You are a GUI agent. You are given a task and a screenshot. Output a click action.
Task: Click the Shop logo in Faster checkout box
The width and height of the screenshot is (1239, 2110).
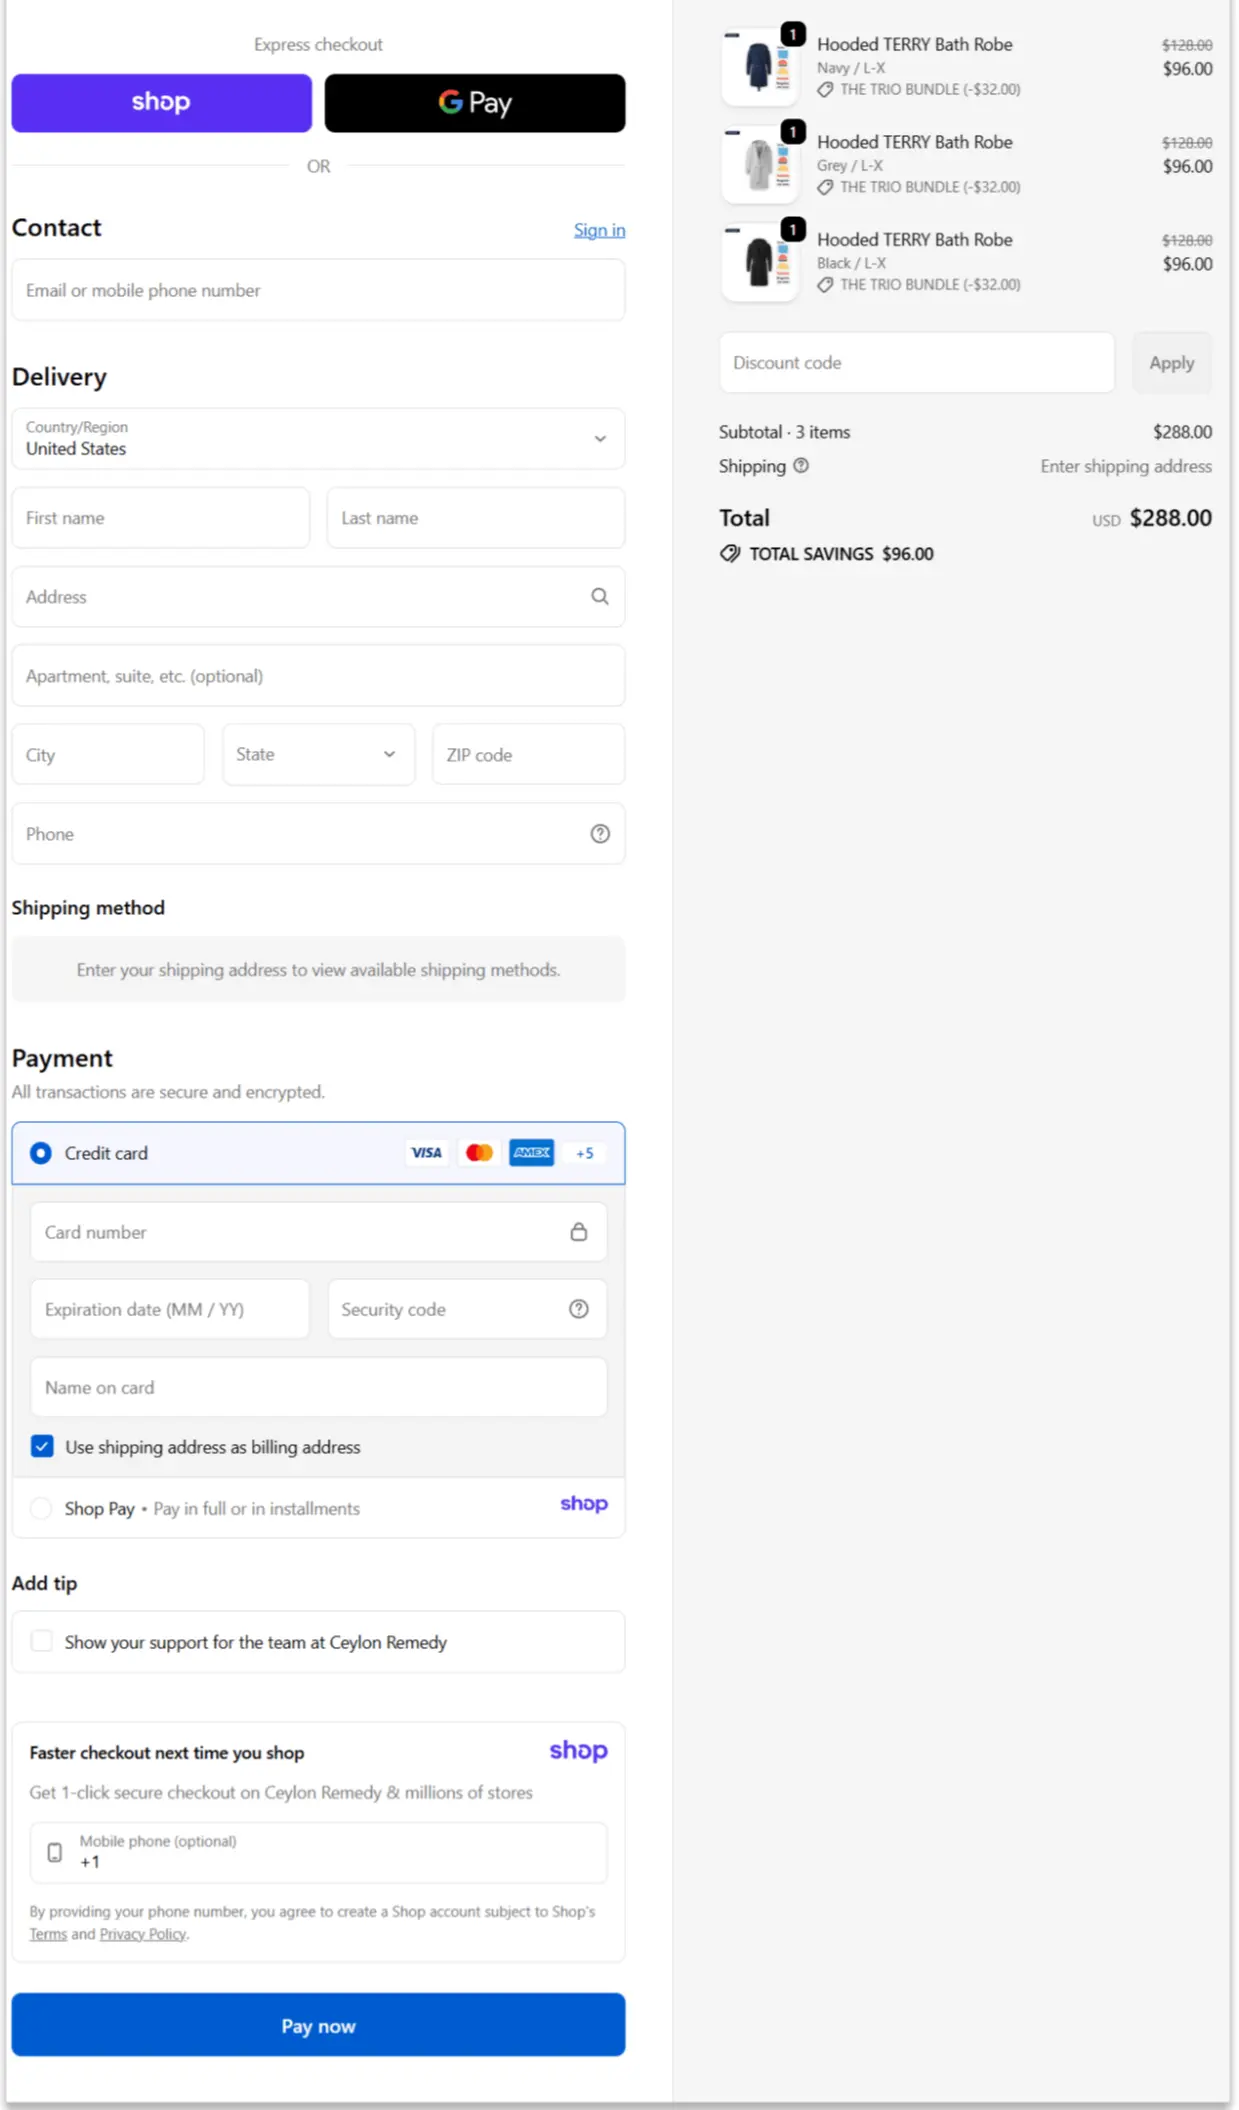tap(578, 1751)
